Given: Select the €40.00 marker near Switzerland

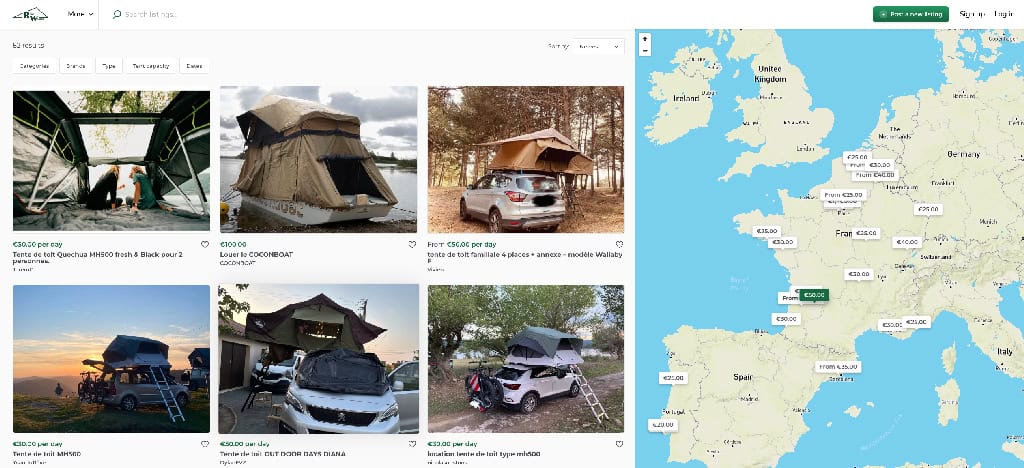Looking at the screenshot, I should coord(906,242).
